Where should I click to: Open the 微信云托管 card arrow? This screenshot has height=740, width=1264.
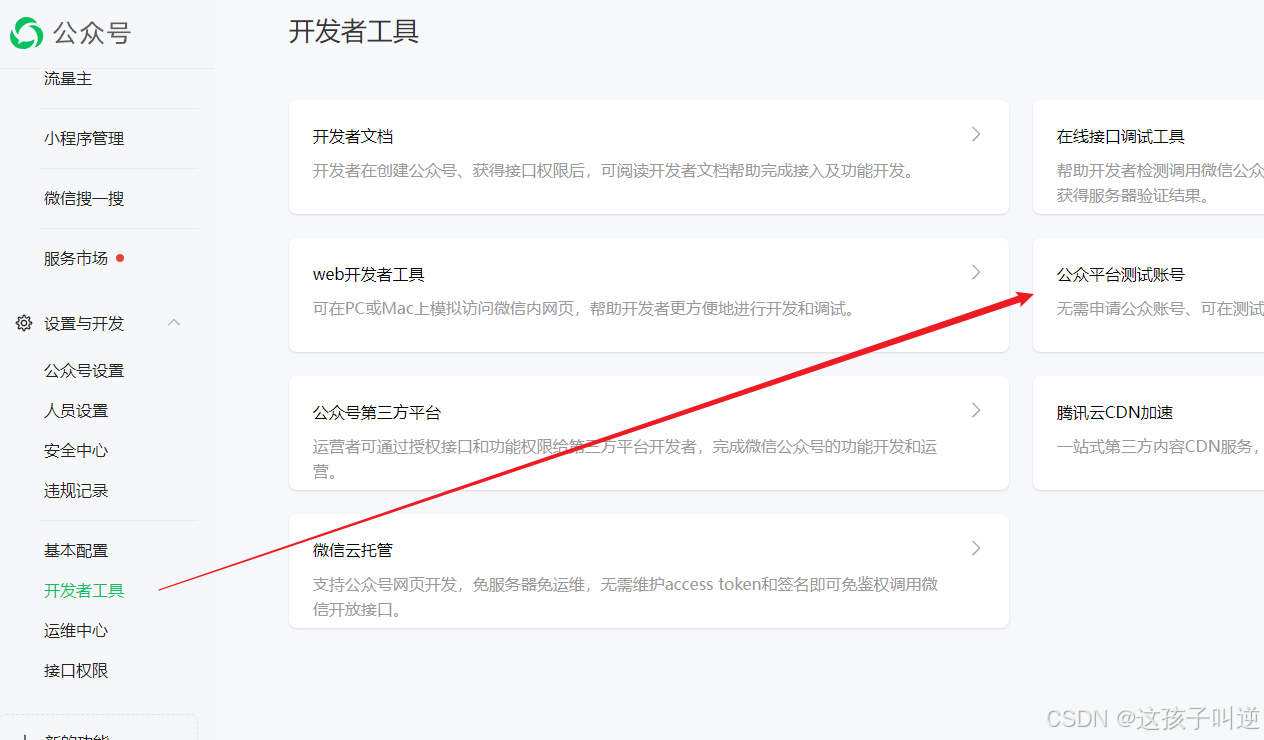[x=976, y=548]
